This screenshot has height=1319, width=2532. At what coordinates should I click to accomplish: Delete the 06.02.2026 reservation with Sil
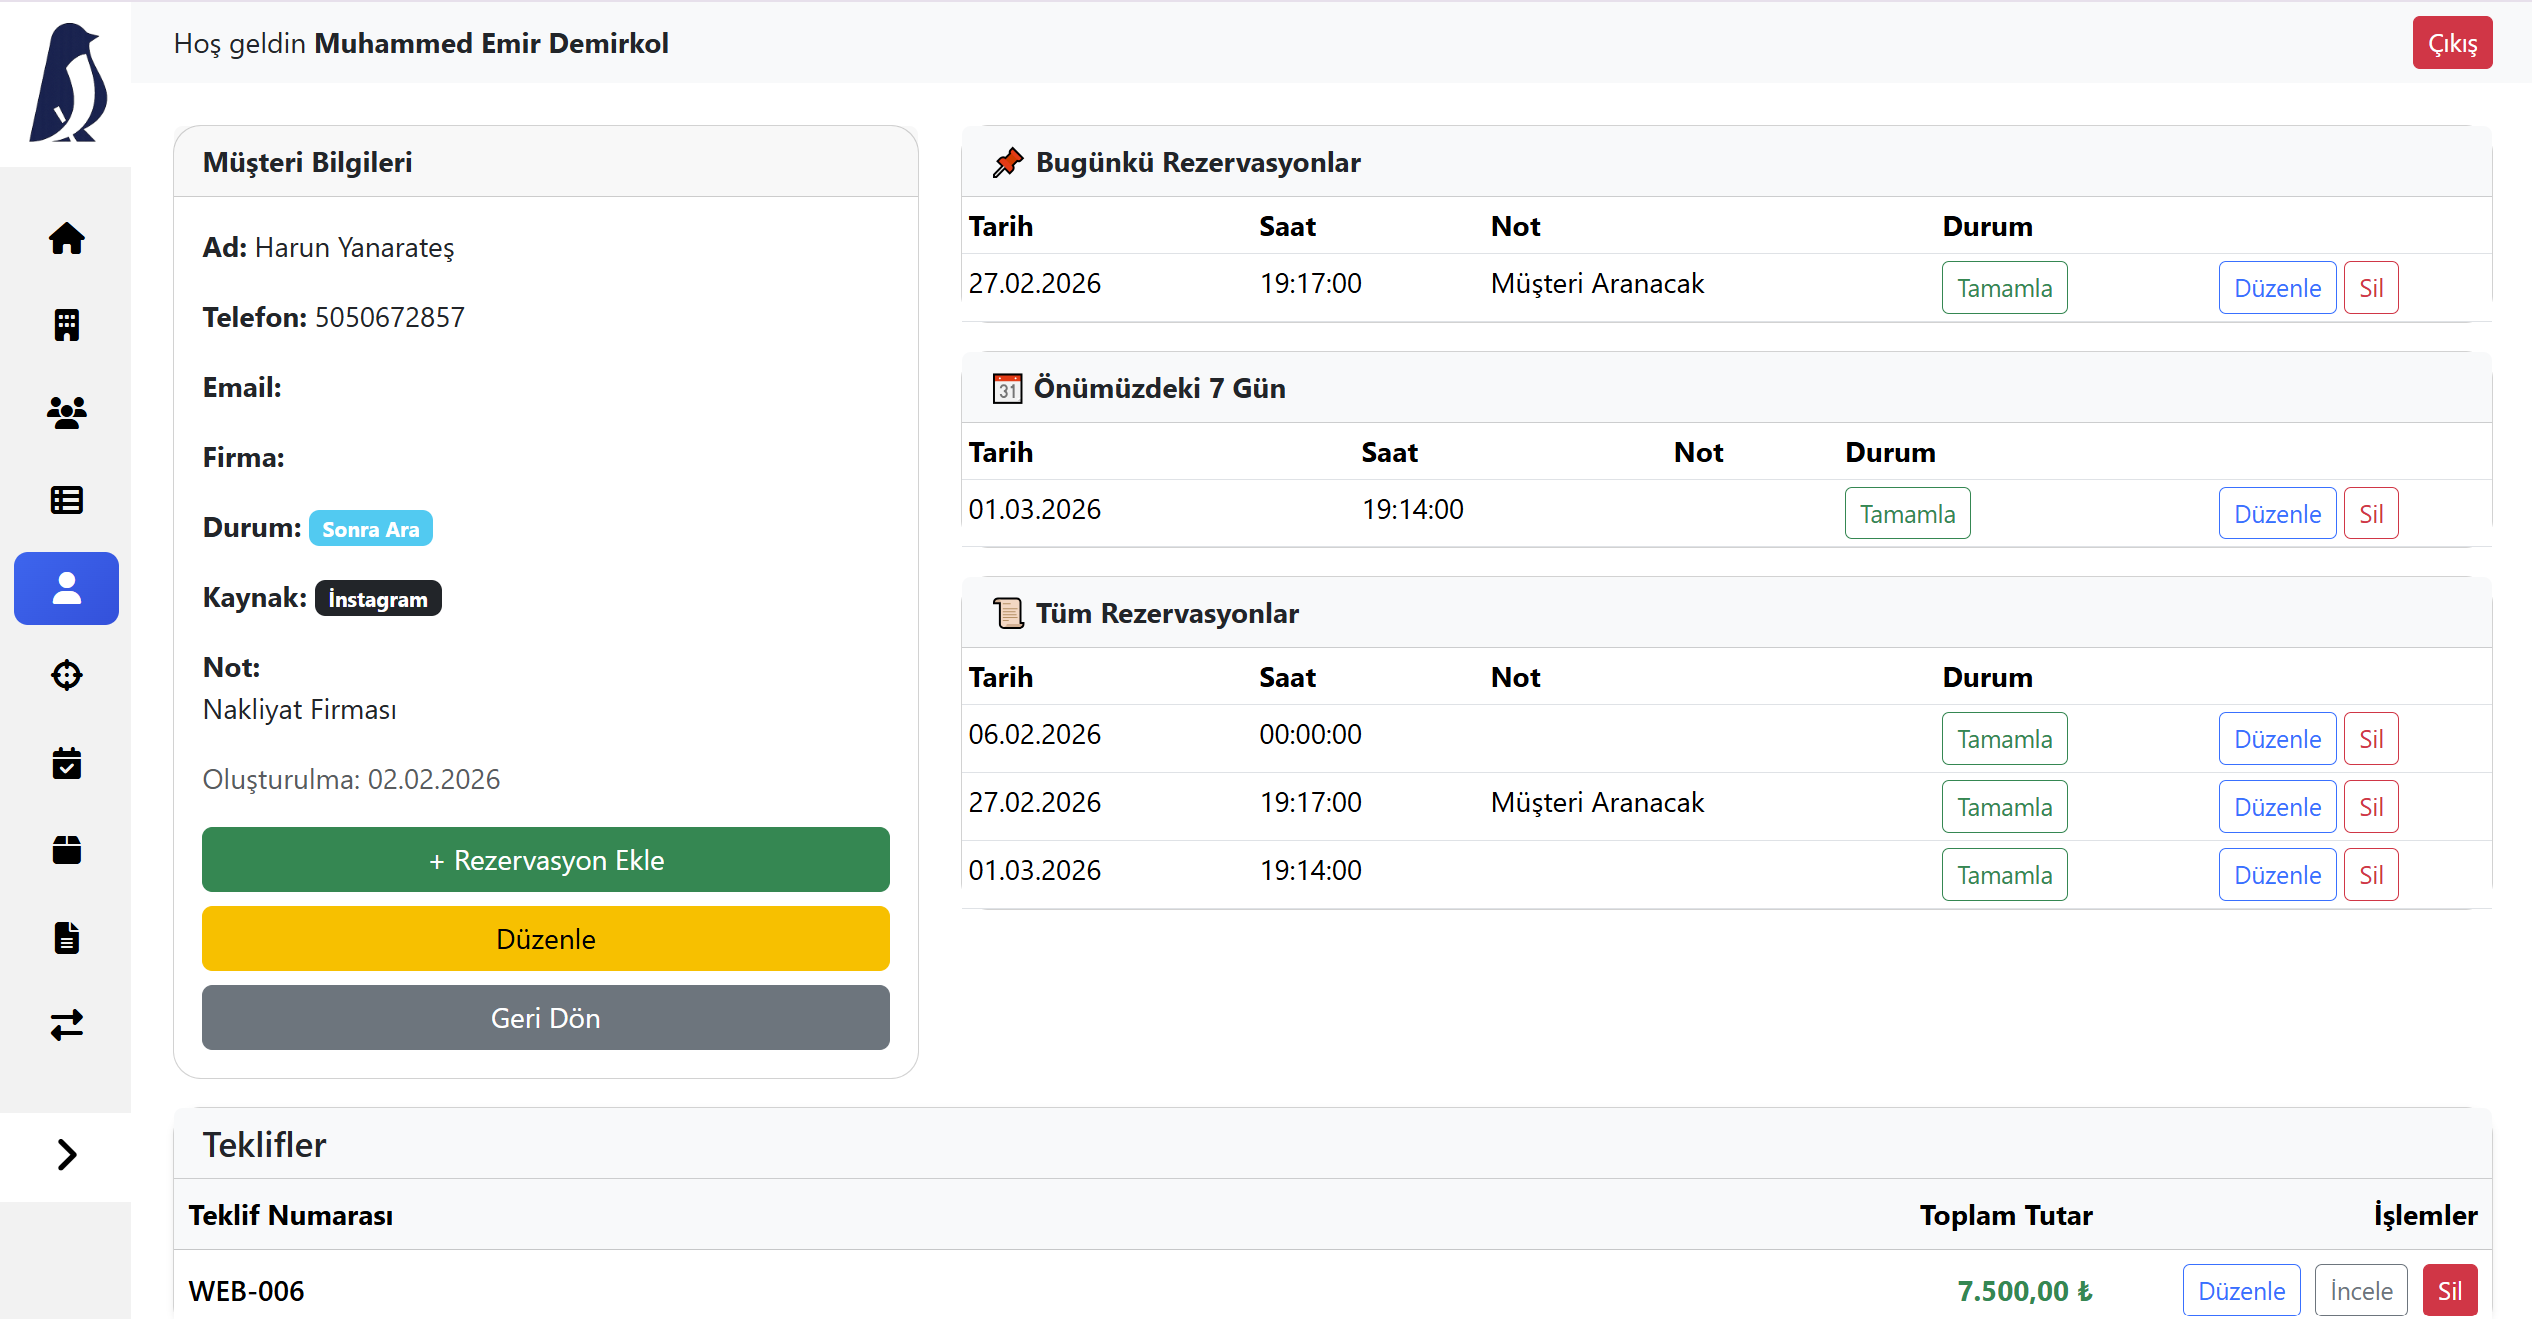tap(2370, 739)
